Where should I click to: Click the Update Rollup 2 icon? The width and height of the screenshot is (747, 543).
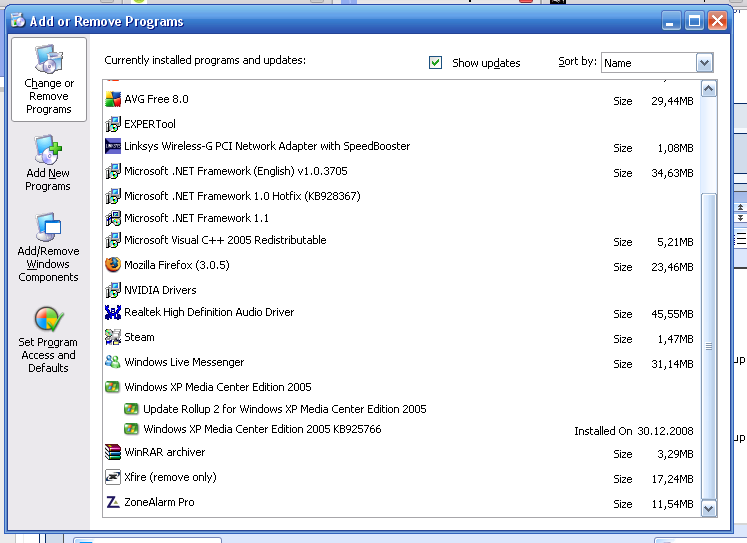click(x=131, y=409)
